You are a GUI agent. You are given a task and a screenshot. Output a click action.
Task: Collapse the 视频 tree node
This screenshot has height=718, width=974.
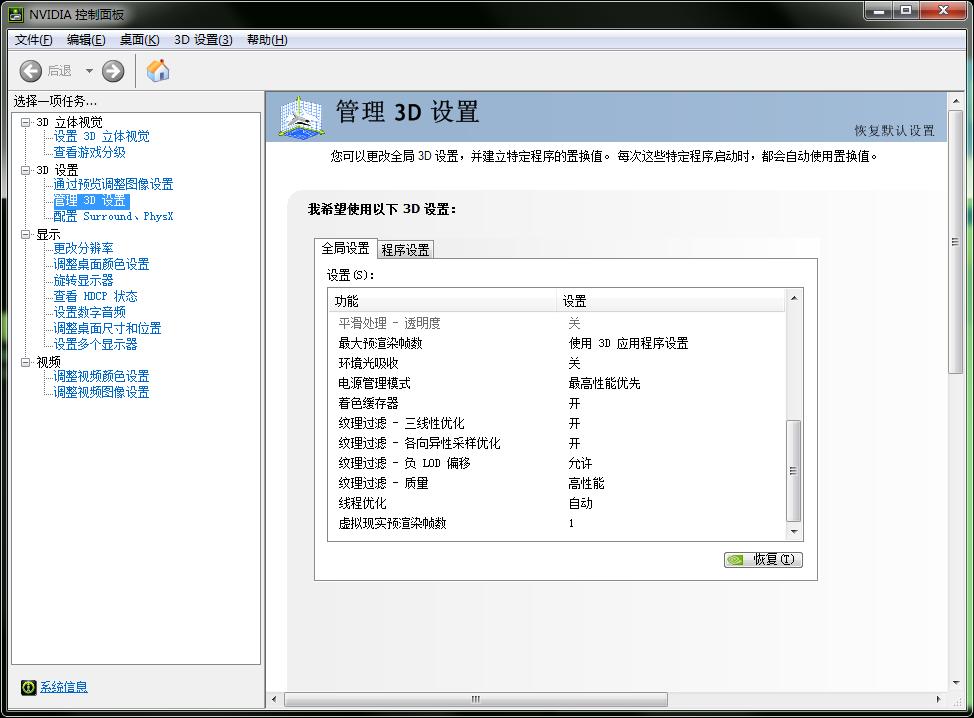point(26,362)
